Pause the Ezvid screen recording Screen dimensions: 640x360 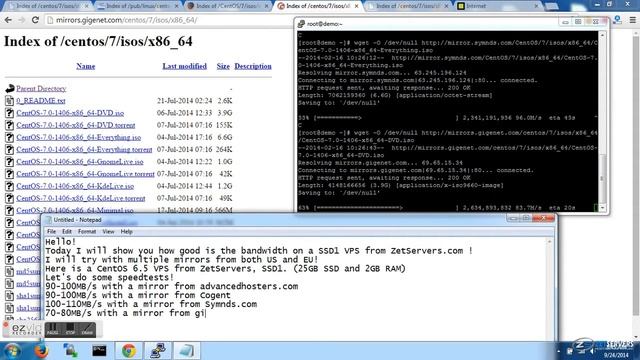(x=52, y=329)
